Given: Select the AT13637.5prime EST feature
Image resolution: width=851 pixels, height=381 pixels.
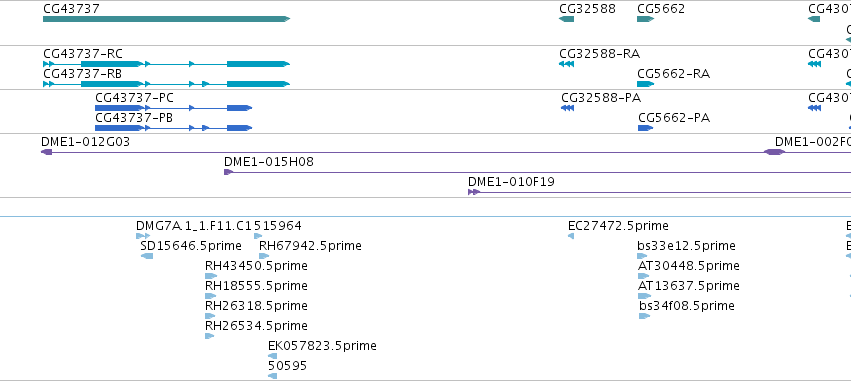Looking at the screenshot, I should click(x=644, y=296).
